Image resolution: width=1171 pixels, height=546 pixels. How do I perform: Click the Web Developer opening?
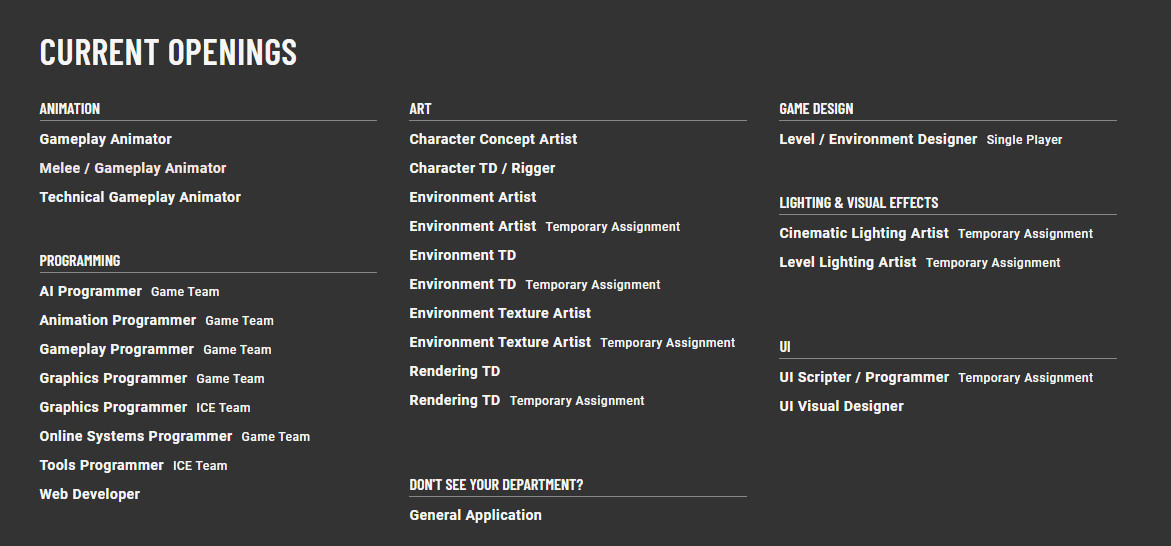click(x=90, y=494)
